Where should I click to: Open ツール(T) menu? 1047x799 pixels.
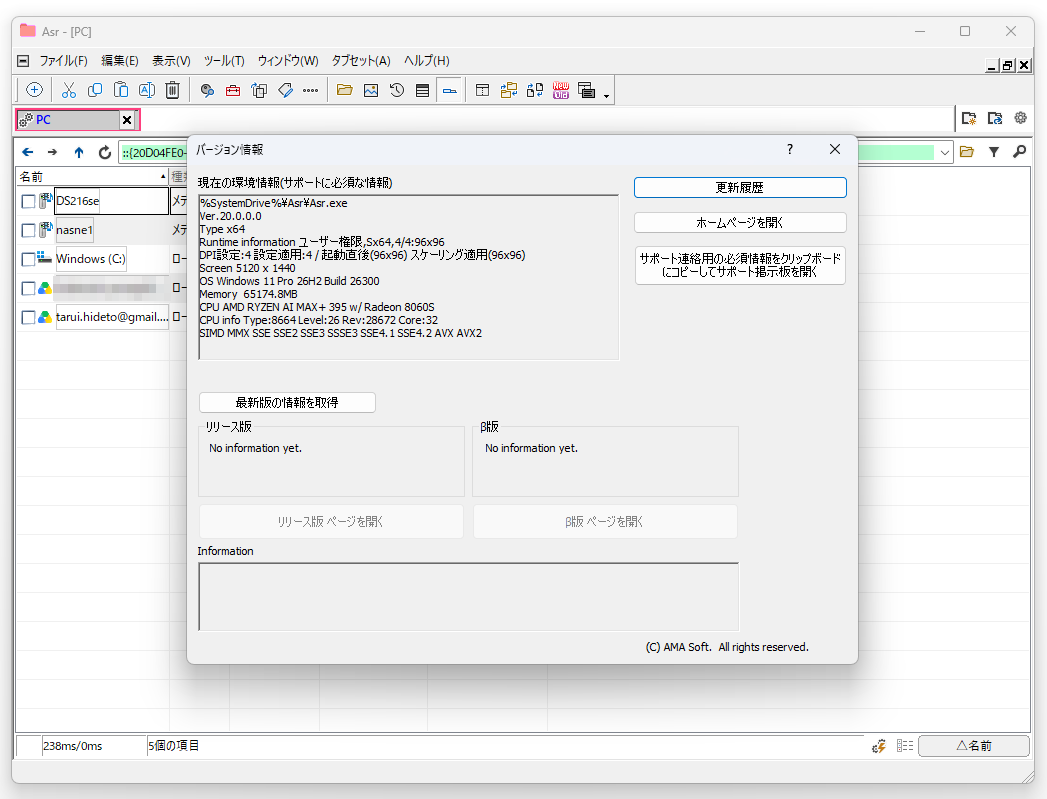[224, 61]
